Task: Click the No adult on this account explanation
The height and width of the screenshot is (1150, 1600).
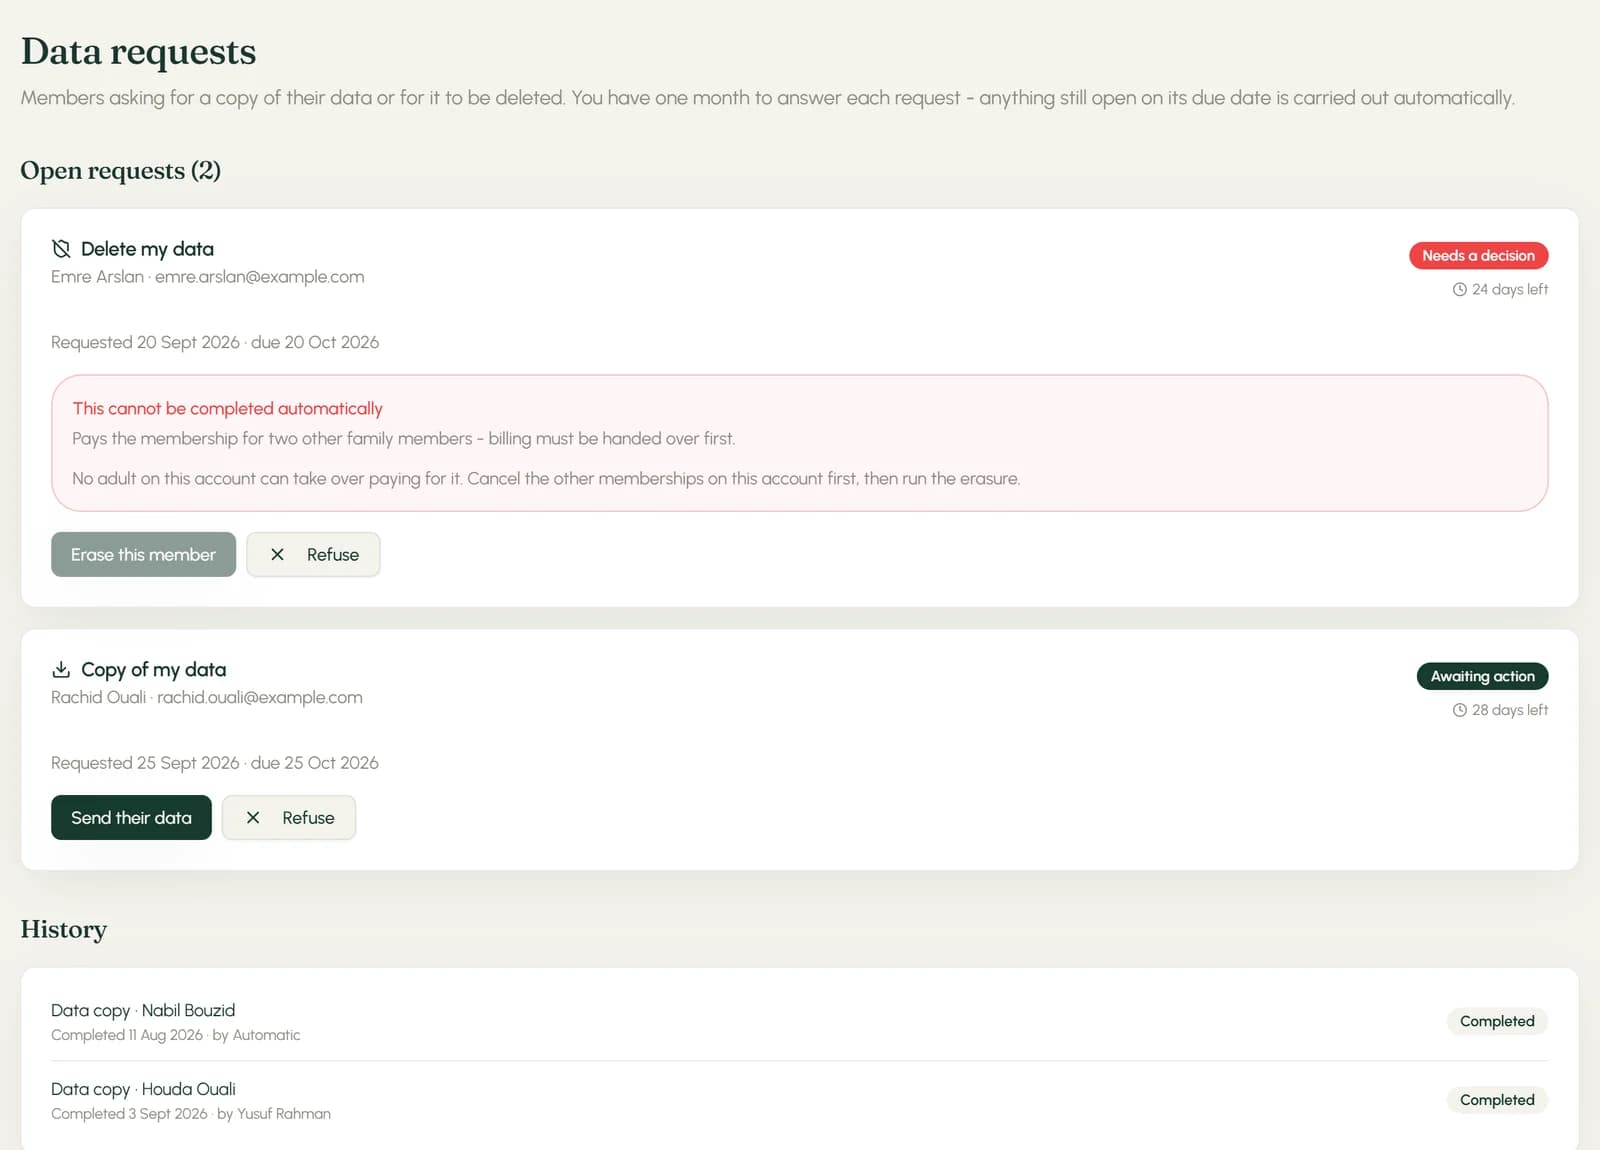Action: tap(546, 479)
